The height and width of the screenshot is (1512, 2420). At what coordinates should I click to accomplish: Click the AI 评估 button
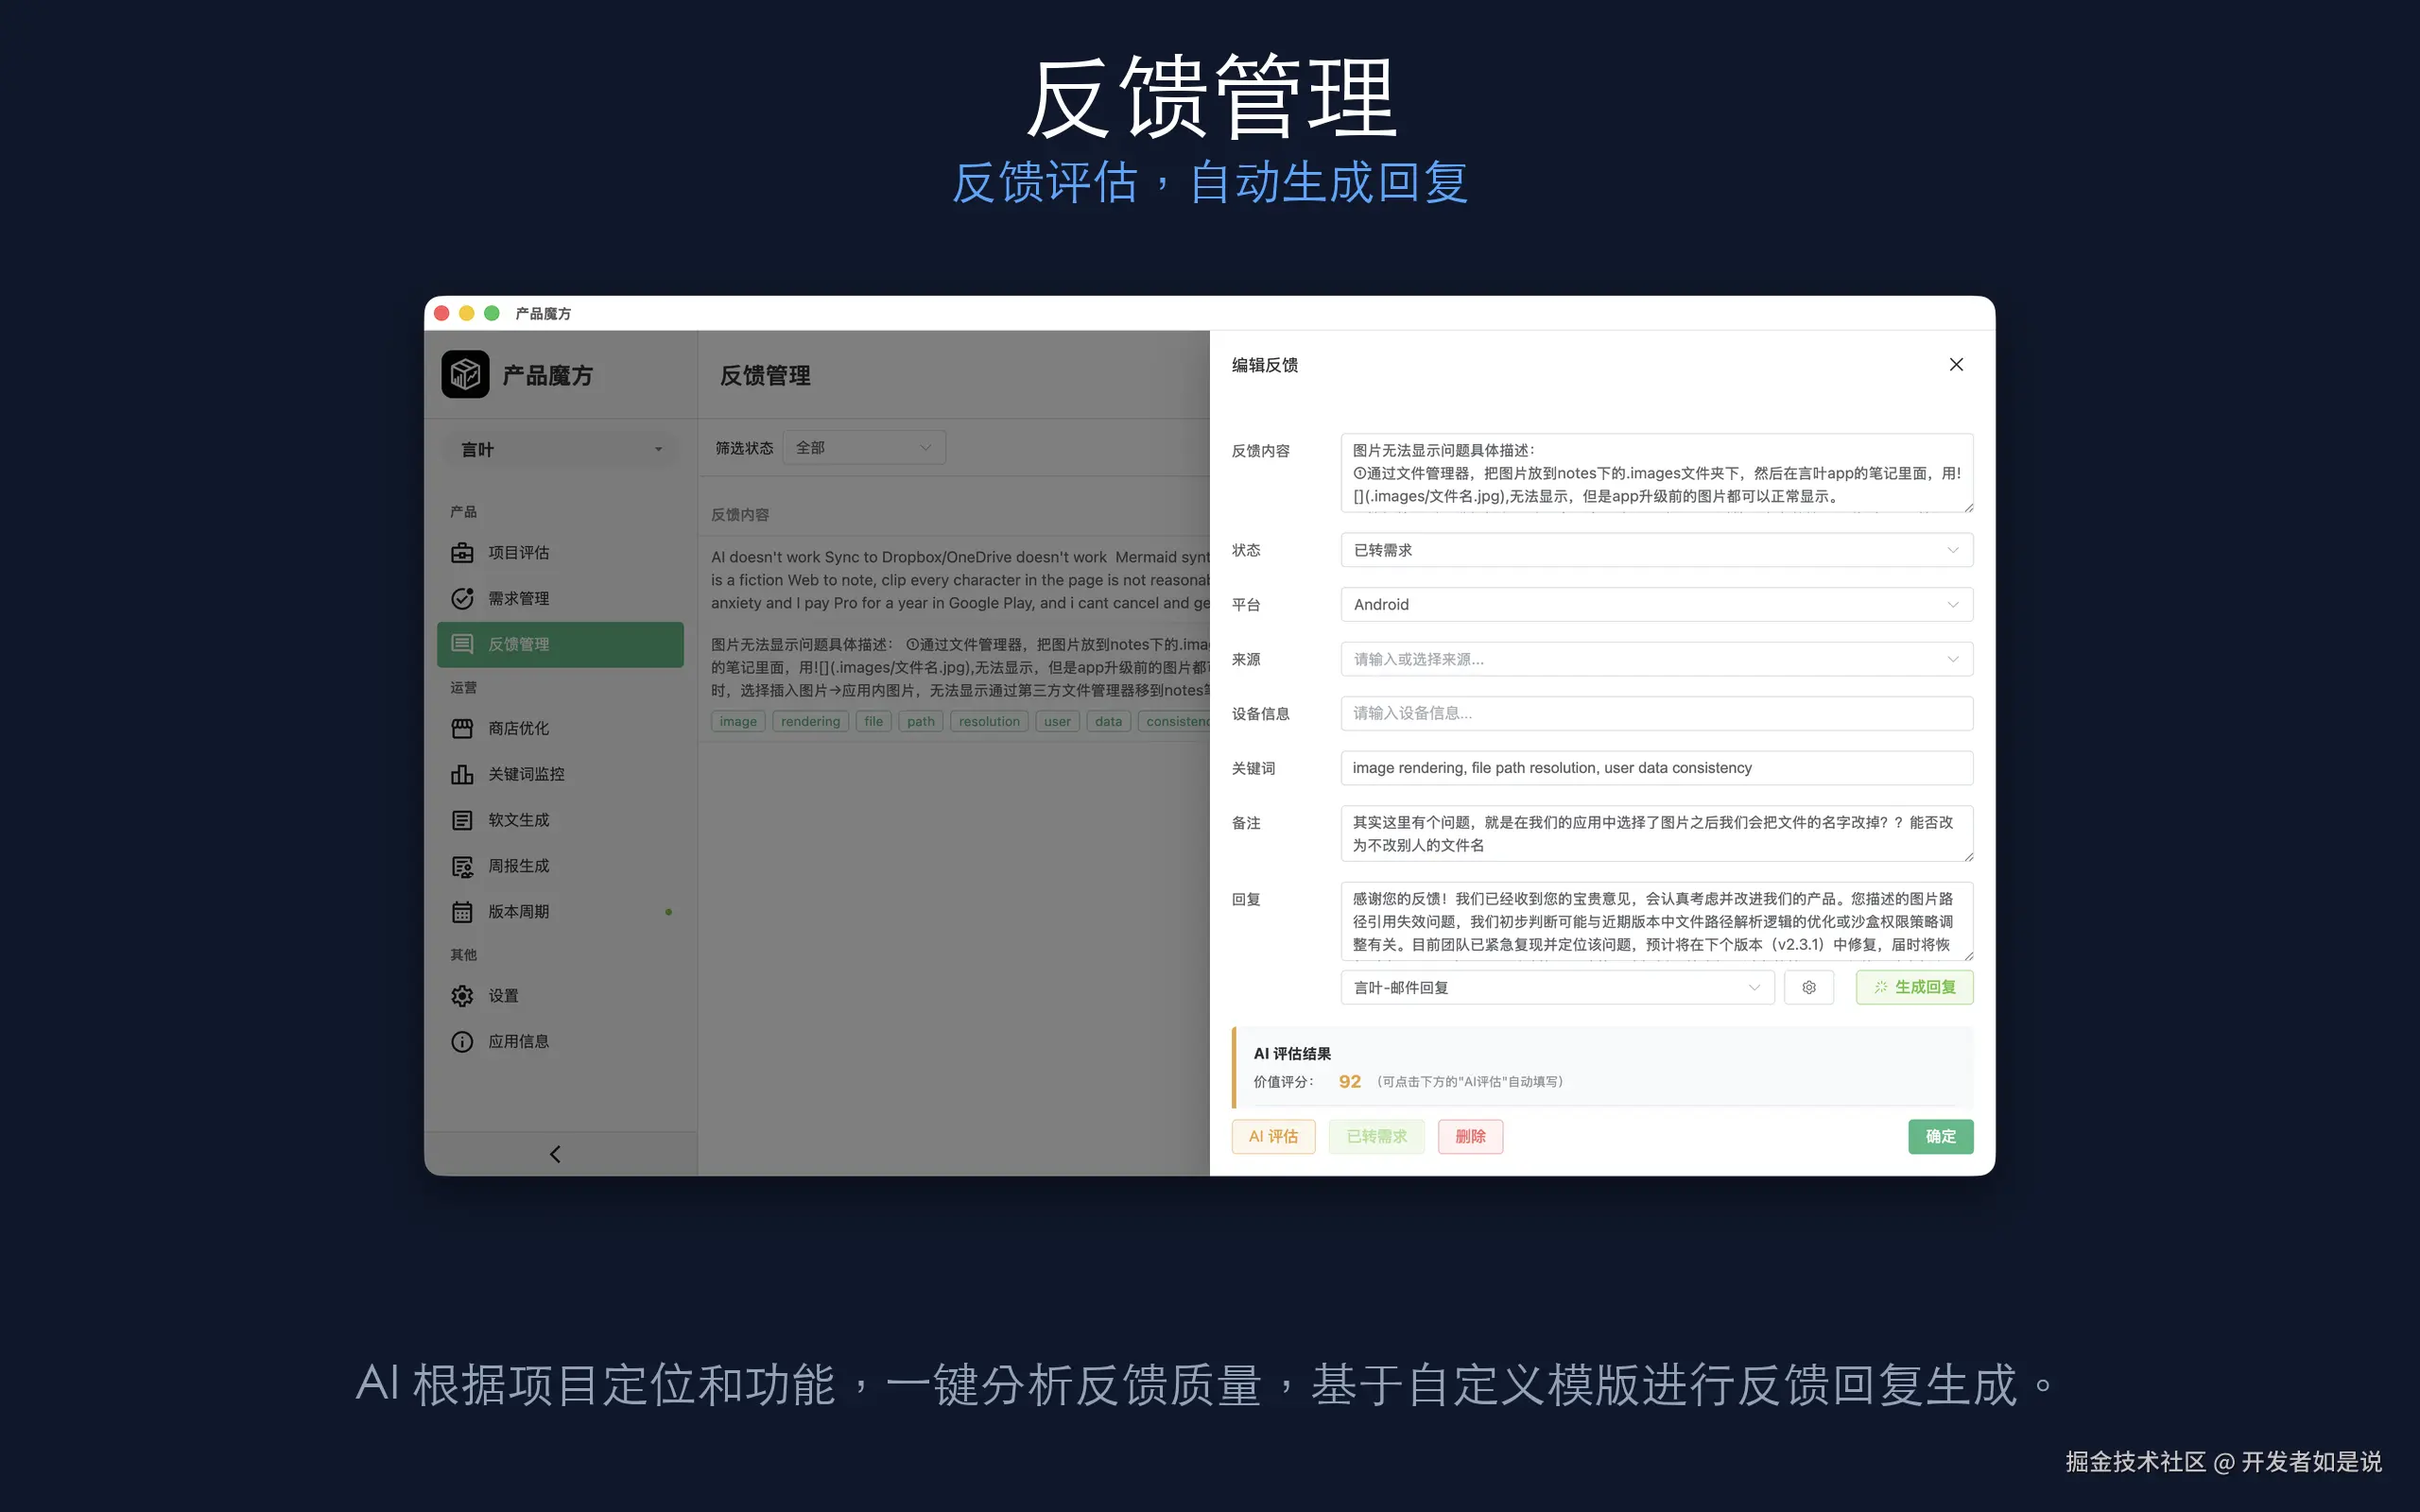point(1273,1137)
